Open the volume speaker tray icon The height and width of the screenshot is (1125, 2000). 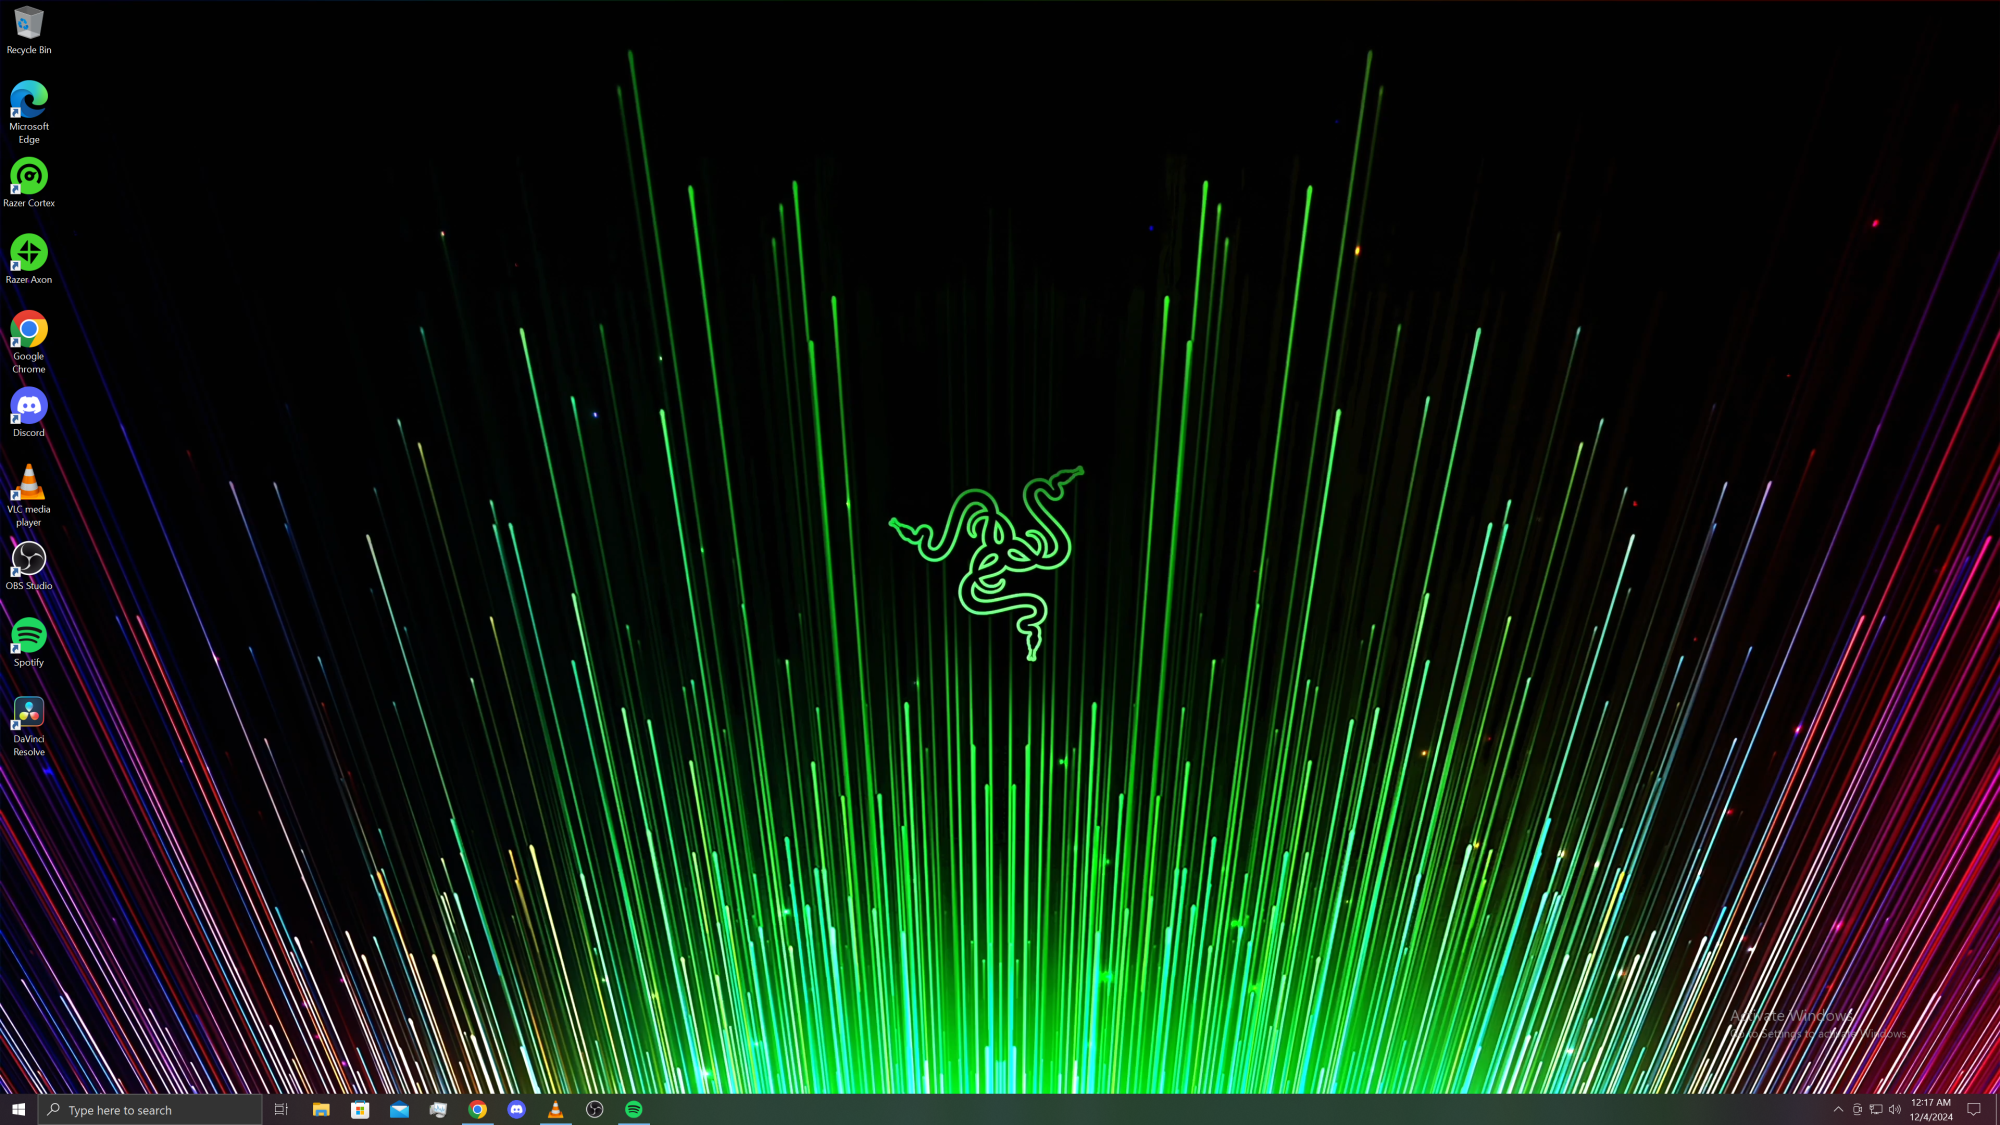pyautogui.click(x=1895, y=1109)
